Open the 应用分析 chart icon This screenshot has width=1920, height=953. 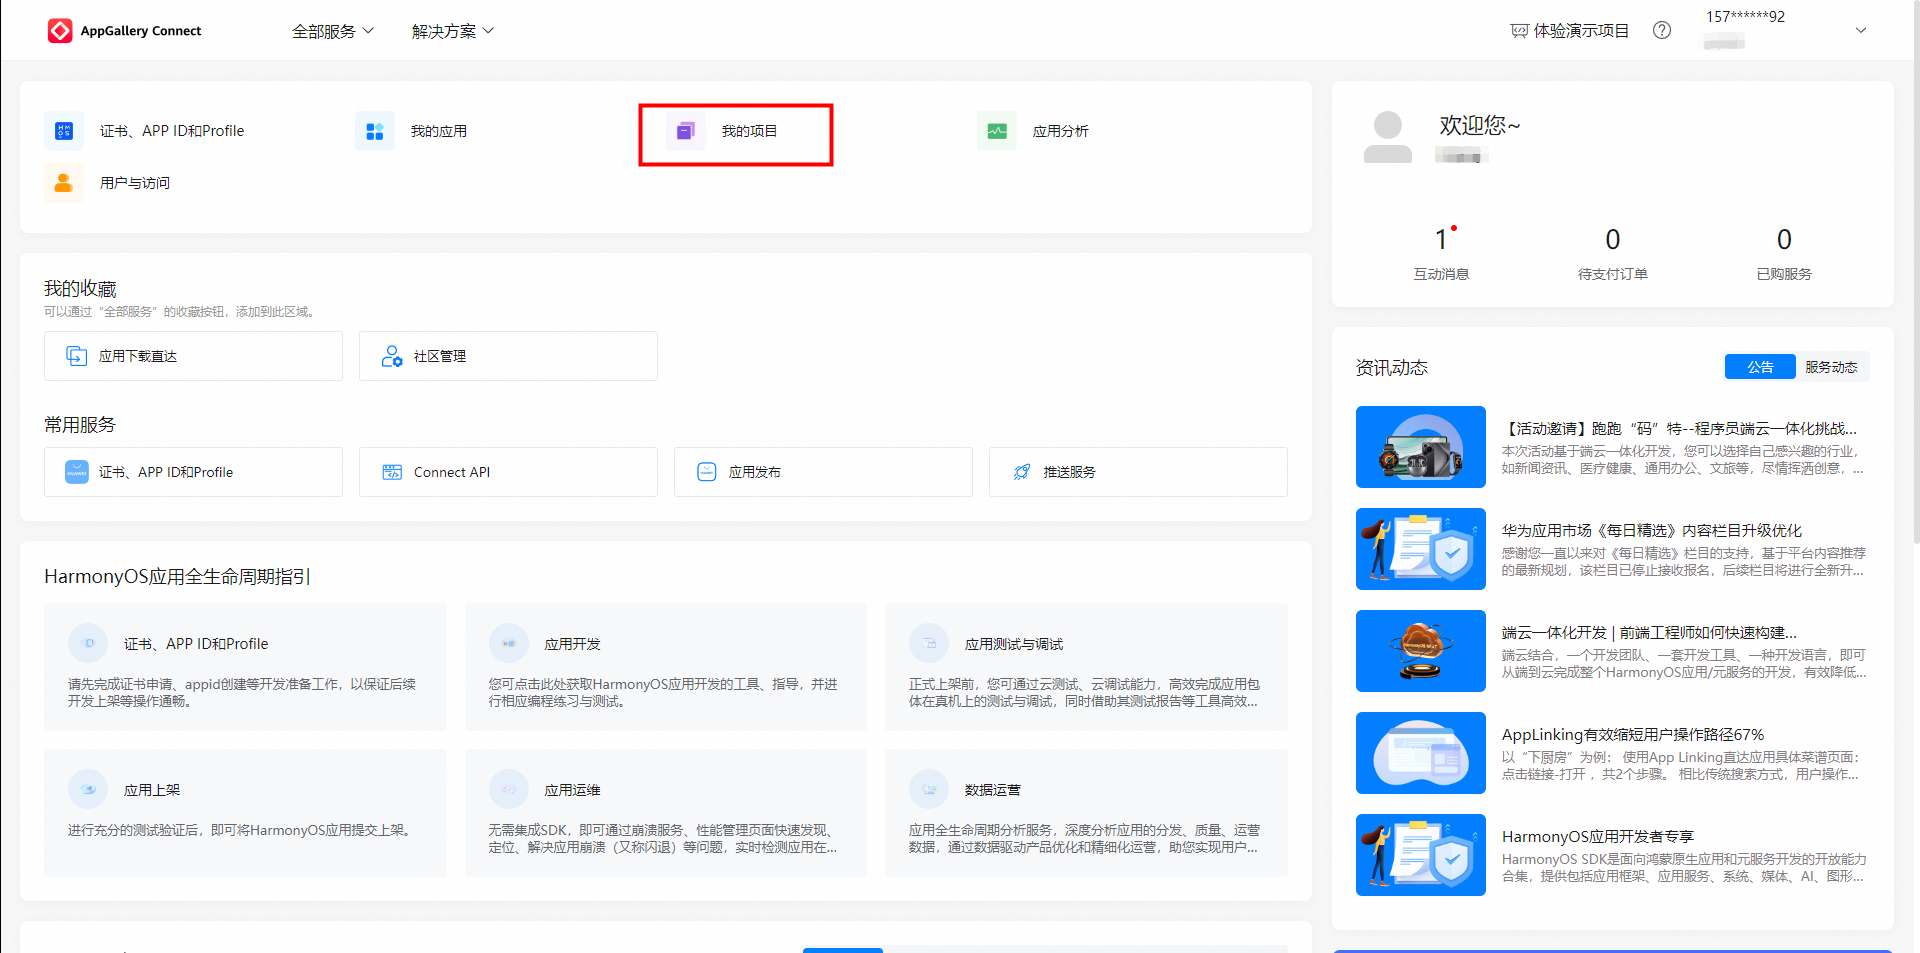997,131
